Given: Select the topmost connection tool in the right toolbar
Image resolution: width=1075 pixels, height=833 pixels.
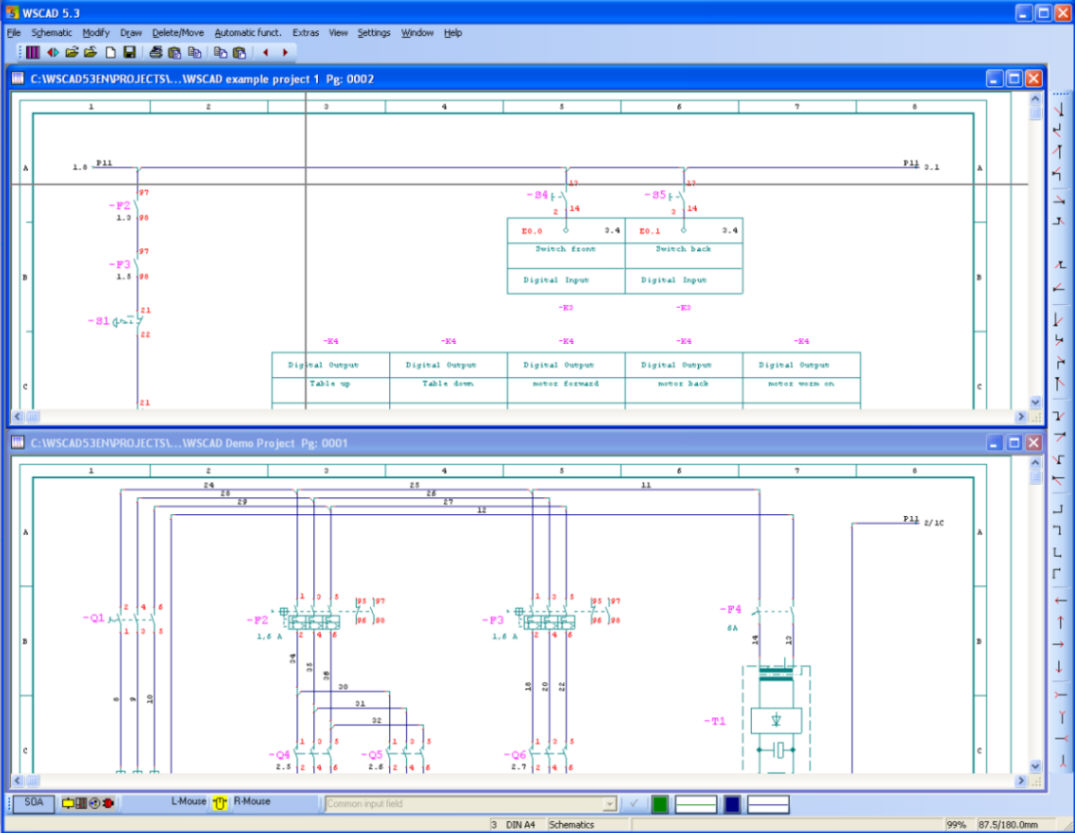Looking at the screenshot, I should (x=1059, y=109).
